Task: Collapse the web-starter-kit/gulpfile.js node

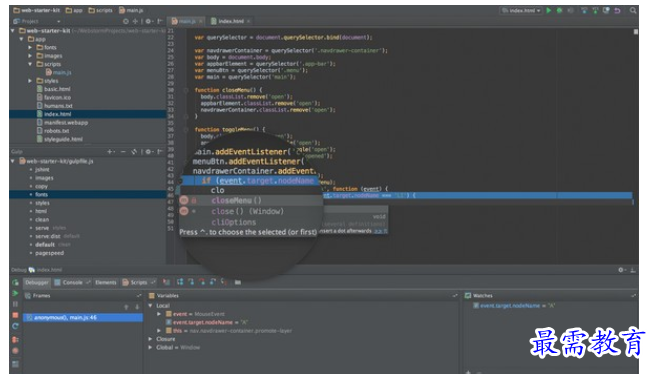Action: pyautogui.click(x=13, y=161)
